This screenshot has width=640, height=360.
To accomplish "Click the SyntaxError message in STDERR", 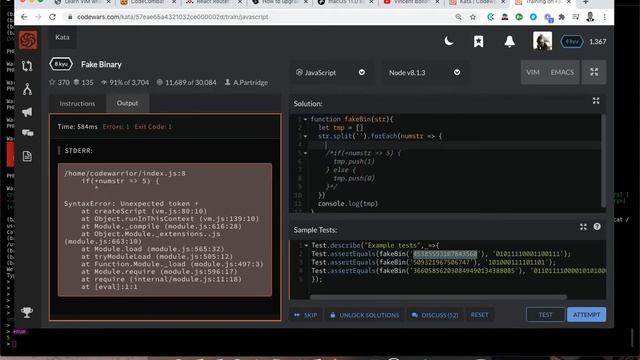I will coord(131,203).
